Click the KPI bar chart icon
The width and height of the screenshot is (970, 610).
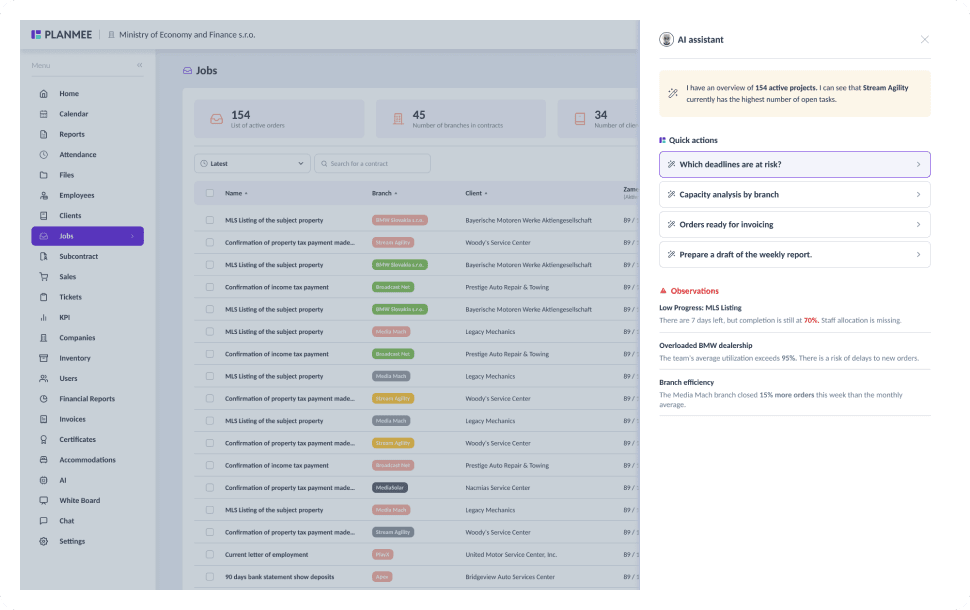[x=43, y=317]
